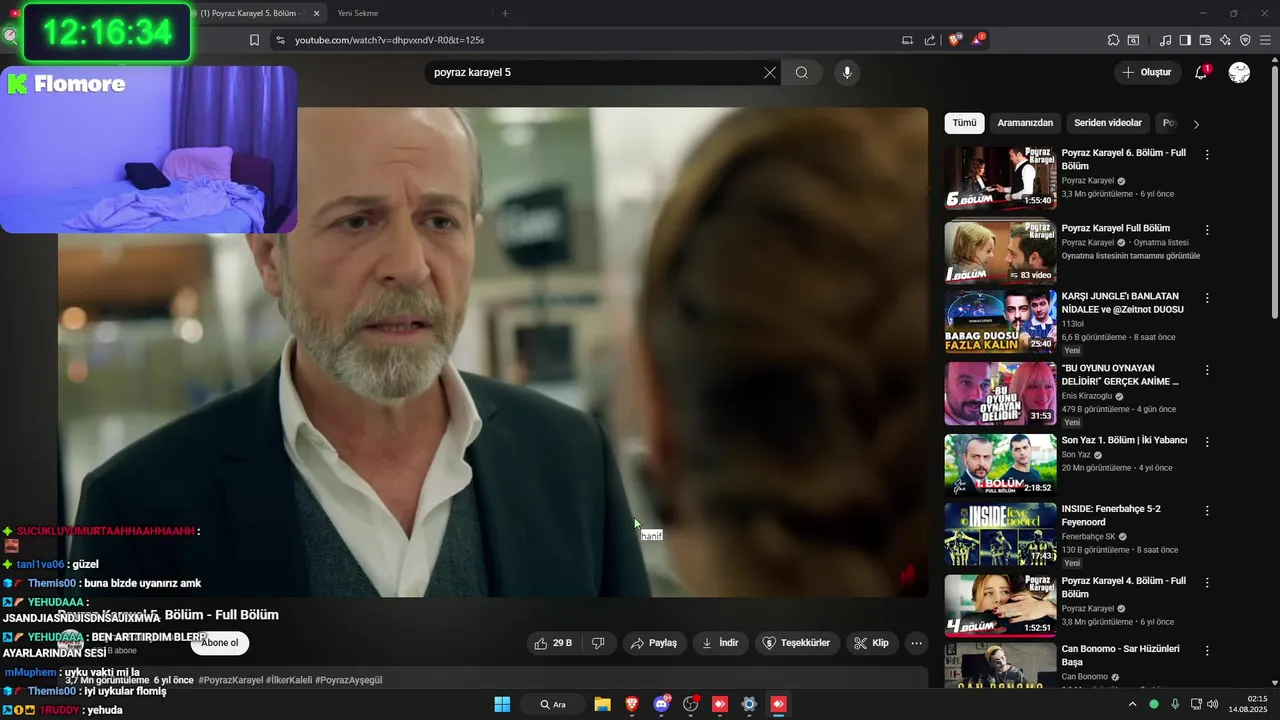Click Oynatma listesinin tamamını görüntüle link
Image resolution: width=1280 pixels, height=720 pixels.
pos(1131,256)
